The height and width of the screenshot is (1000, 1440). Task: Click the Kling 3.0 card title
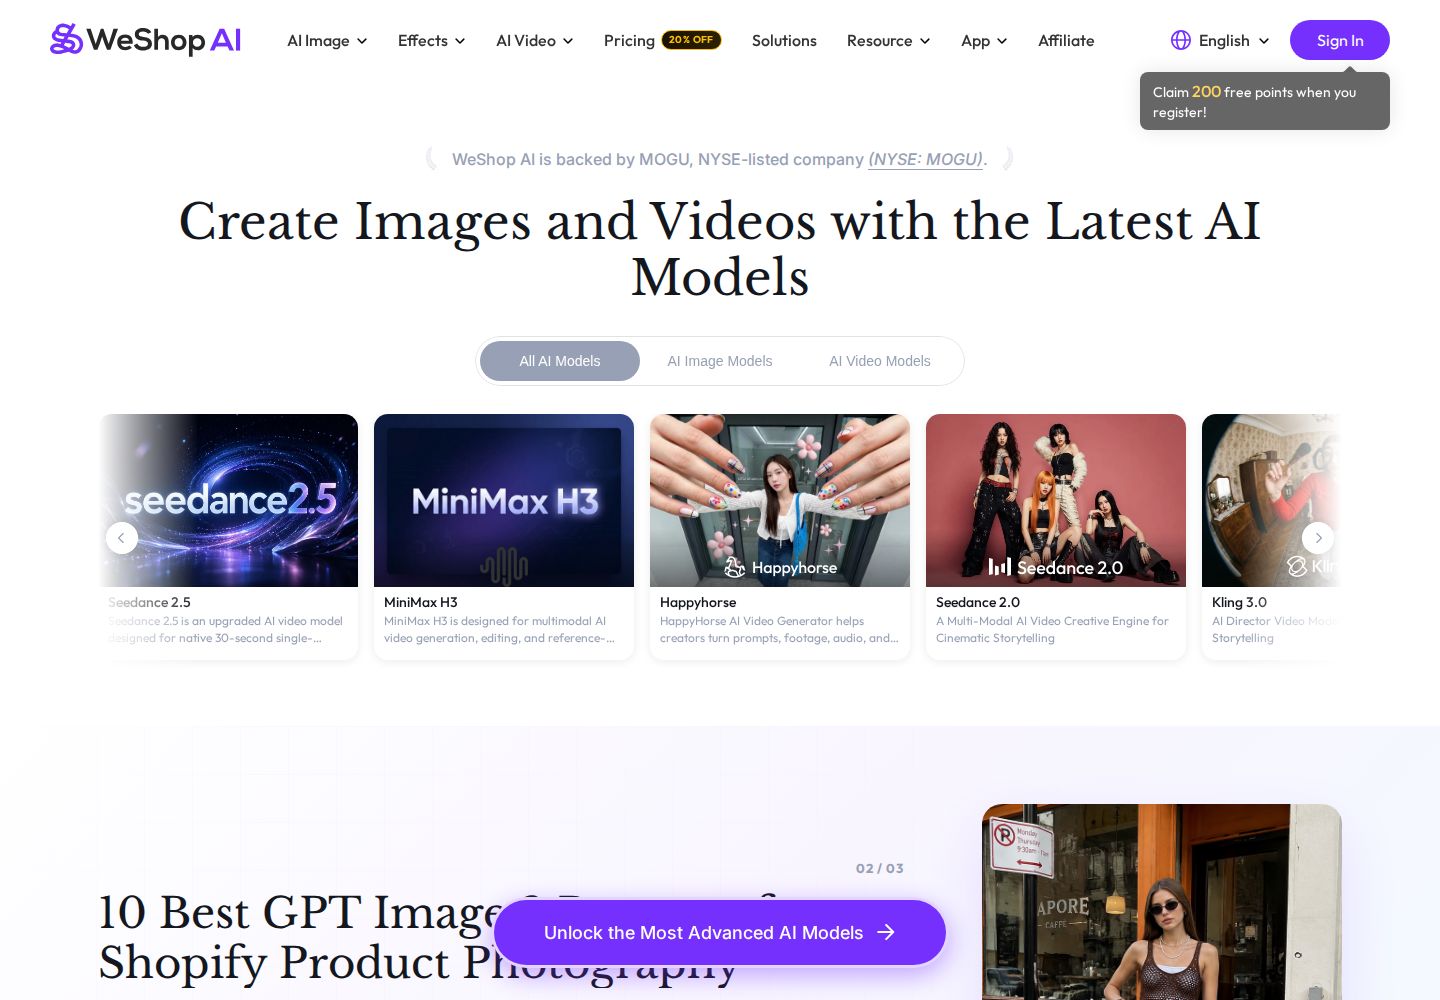pyautogui.click(x=1239, y=602)
